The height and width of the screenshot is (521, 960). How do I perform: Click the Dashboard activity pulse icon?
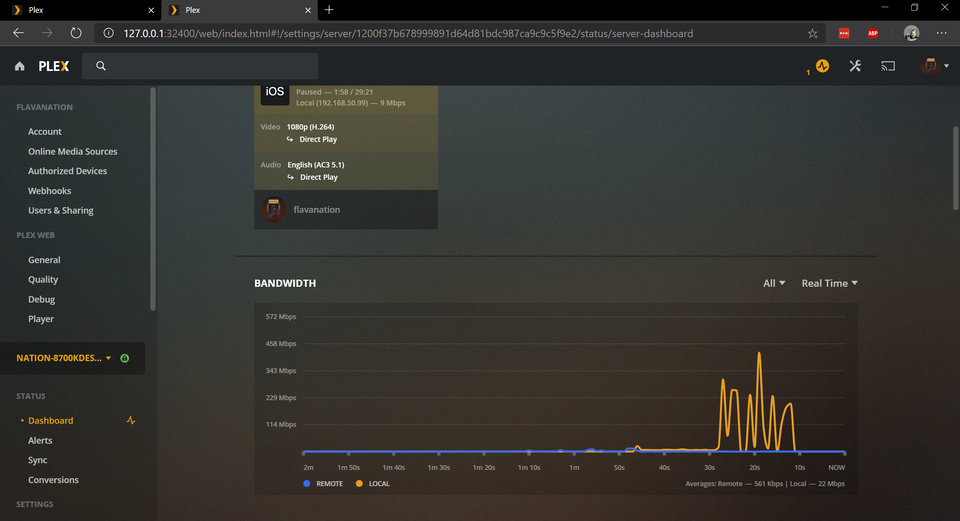131,421
